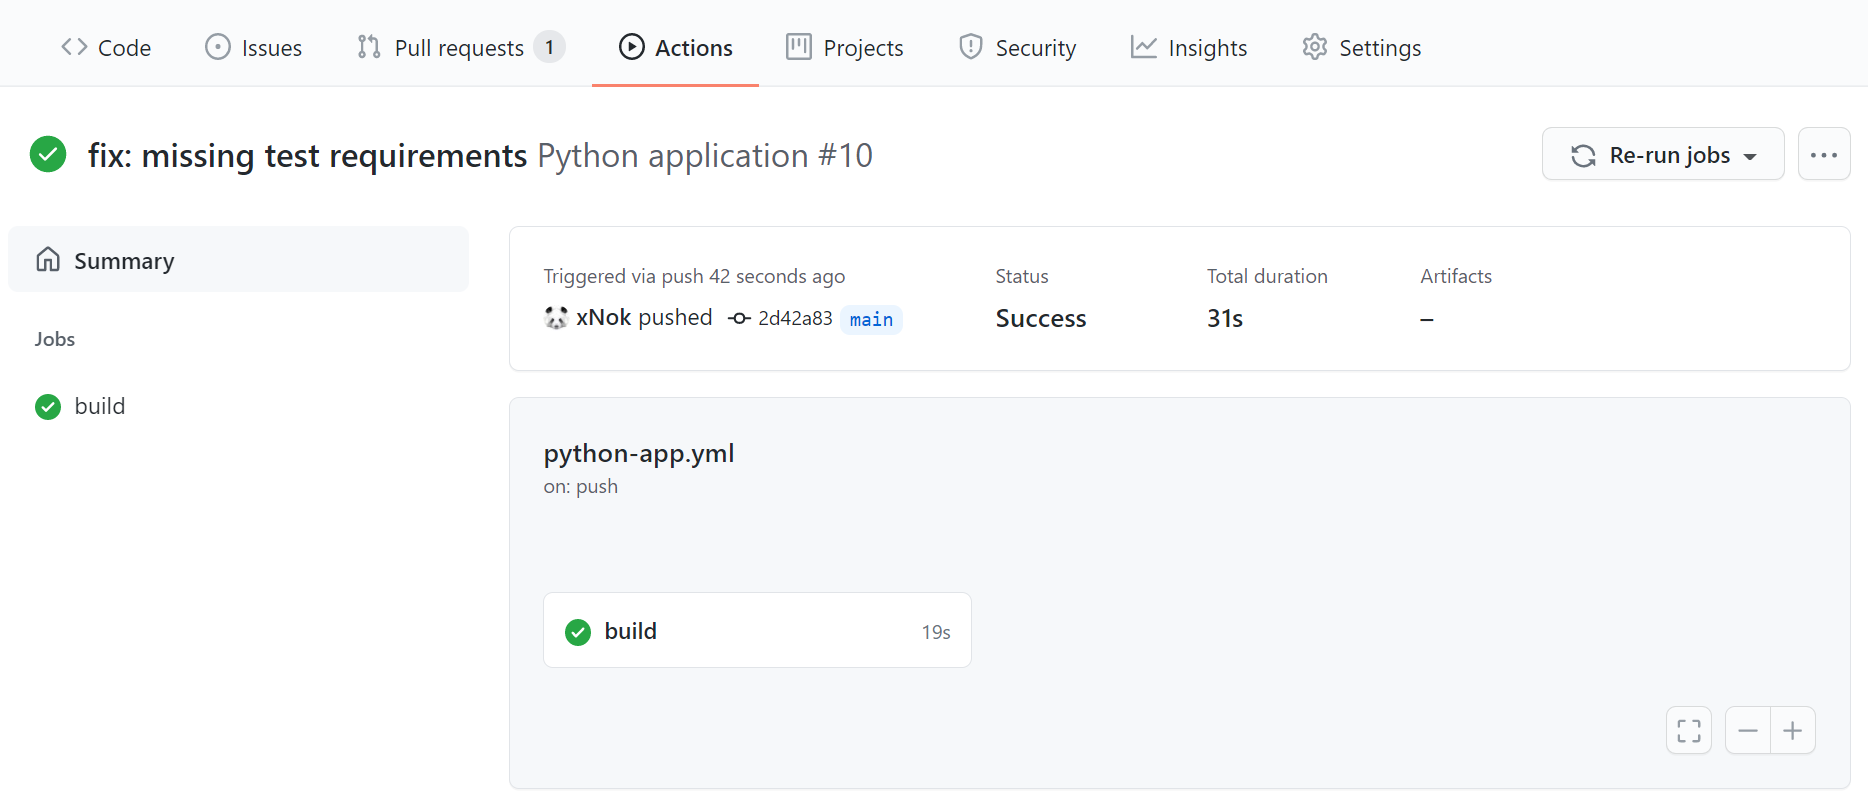
Task: Select Summary in the sidebar
Action: tap(238, 260)
